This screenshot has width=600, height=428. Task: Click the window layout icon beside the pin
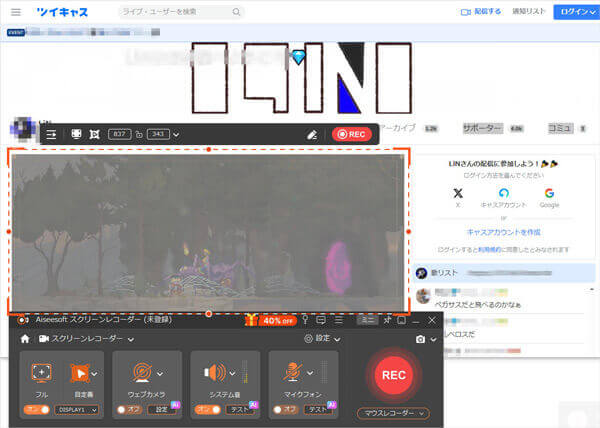click(402, 320)
